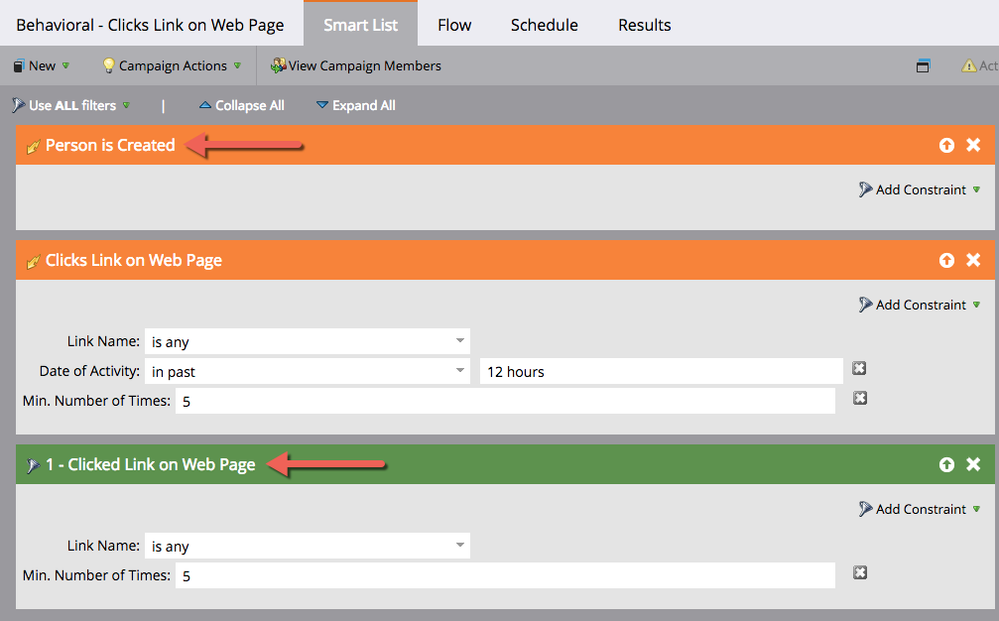Open Use ALL filters options
The width and height of the screenshot is (999, 621).
(71, 106)
